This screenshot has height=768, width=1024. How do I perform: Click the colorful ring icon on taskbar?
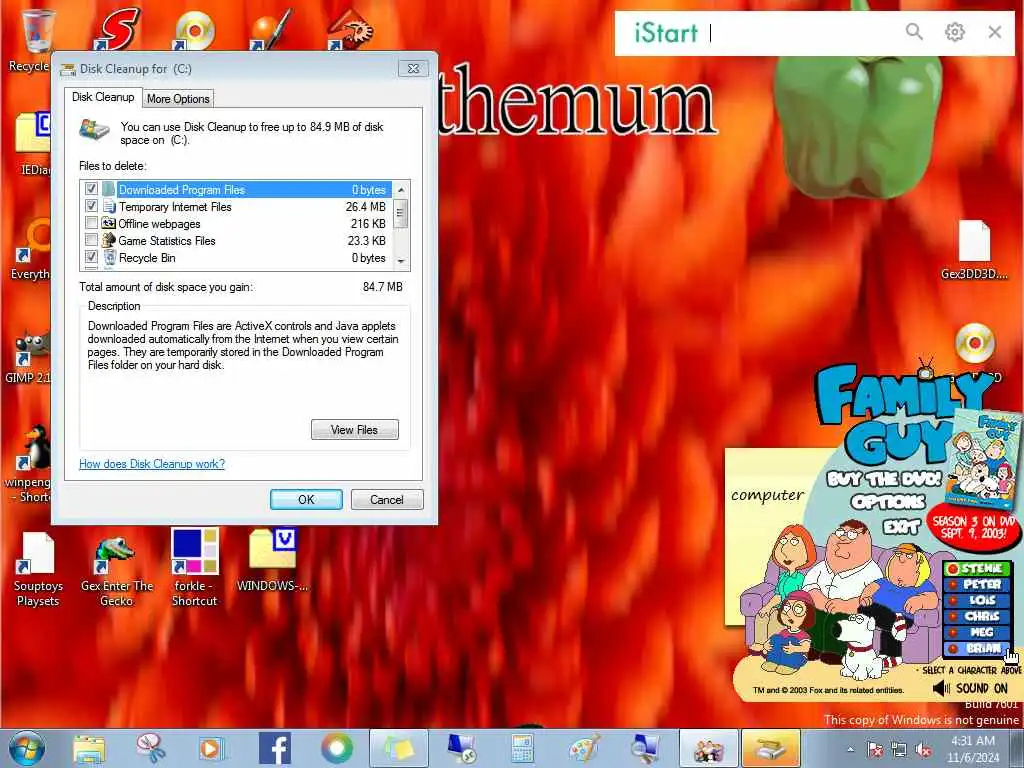click(x=337, y=748)
